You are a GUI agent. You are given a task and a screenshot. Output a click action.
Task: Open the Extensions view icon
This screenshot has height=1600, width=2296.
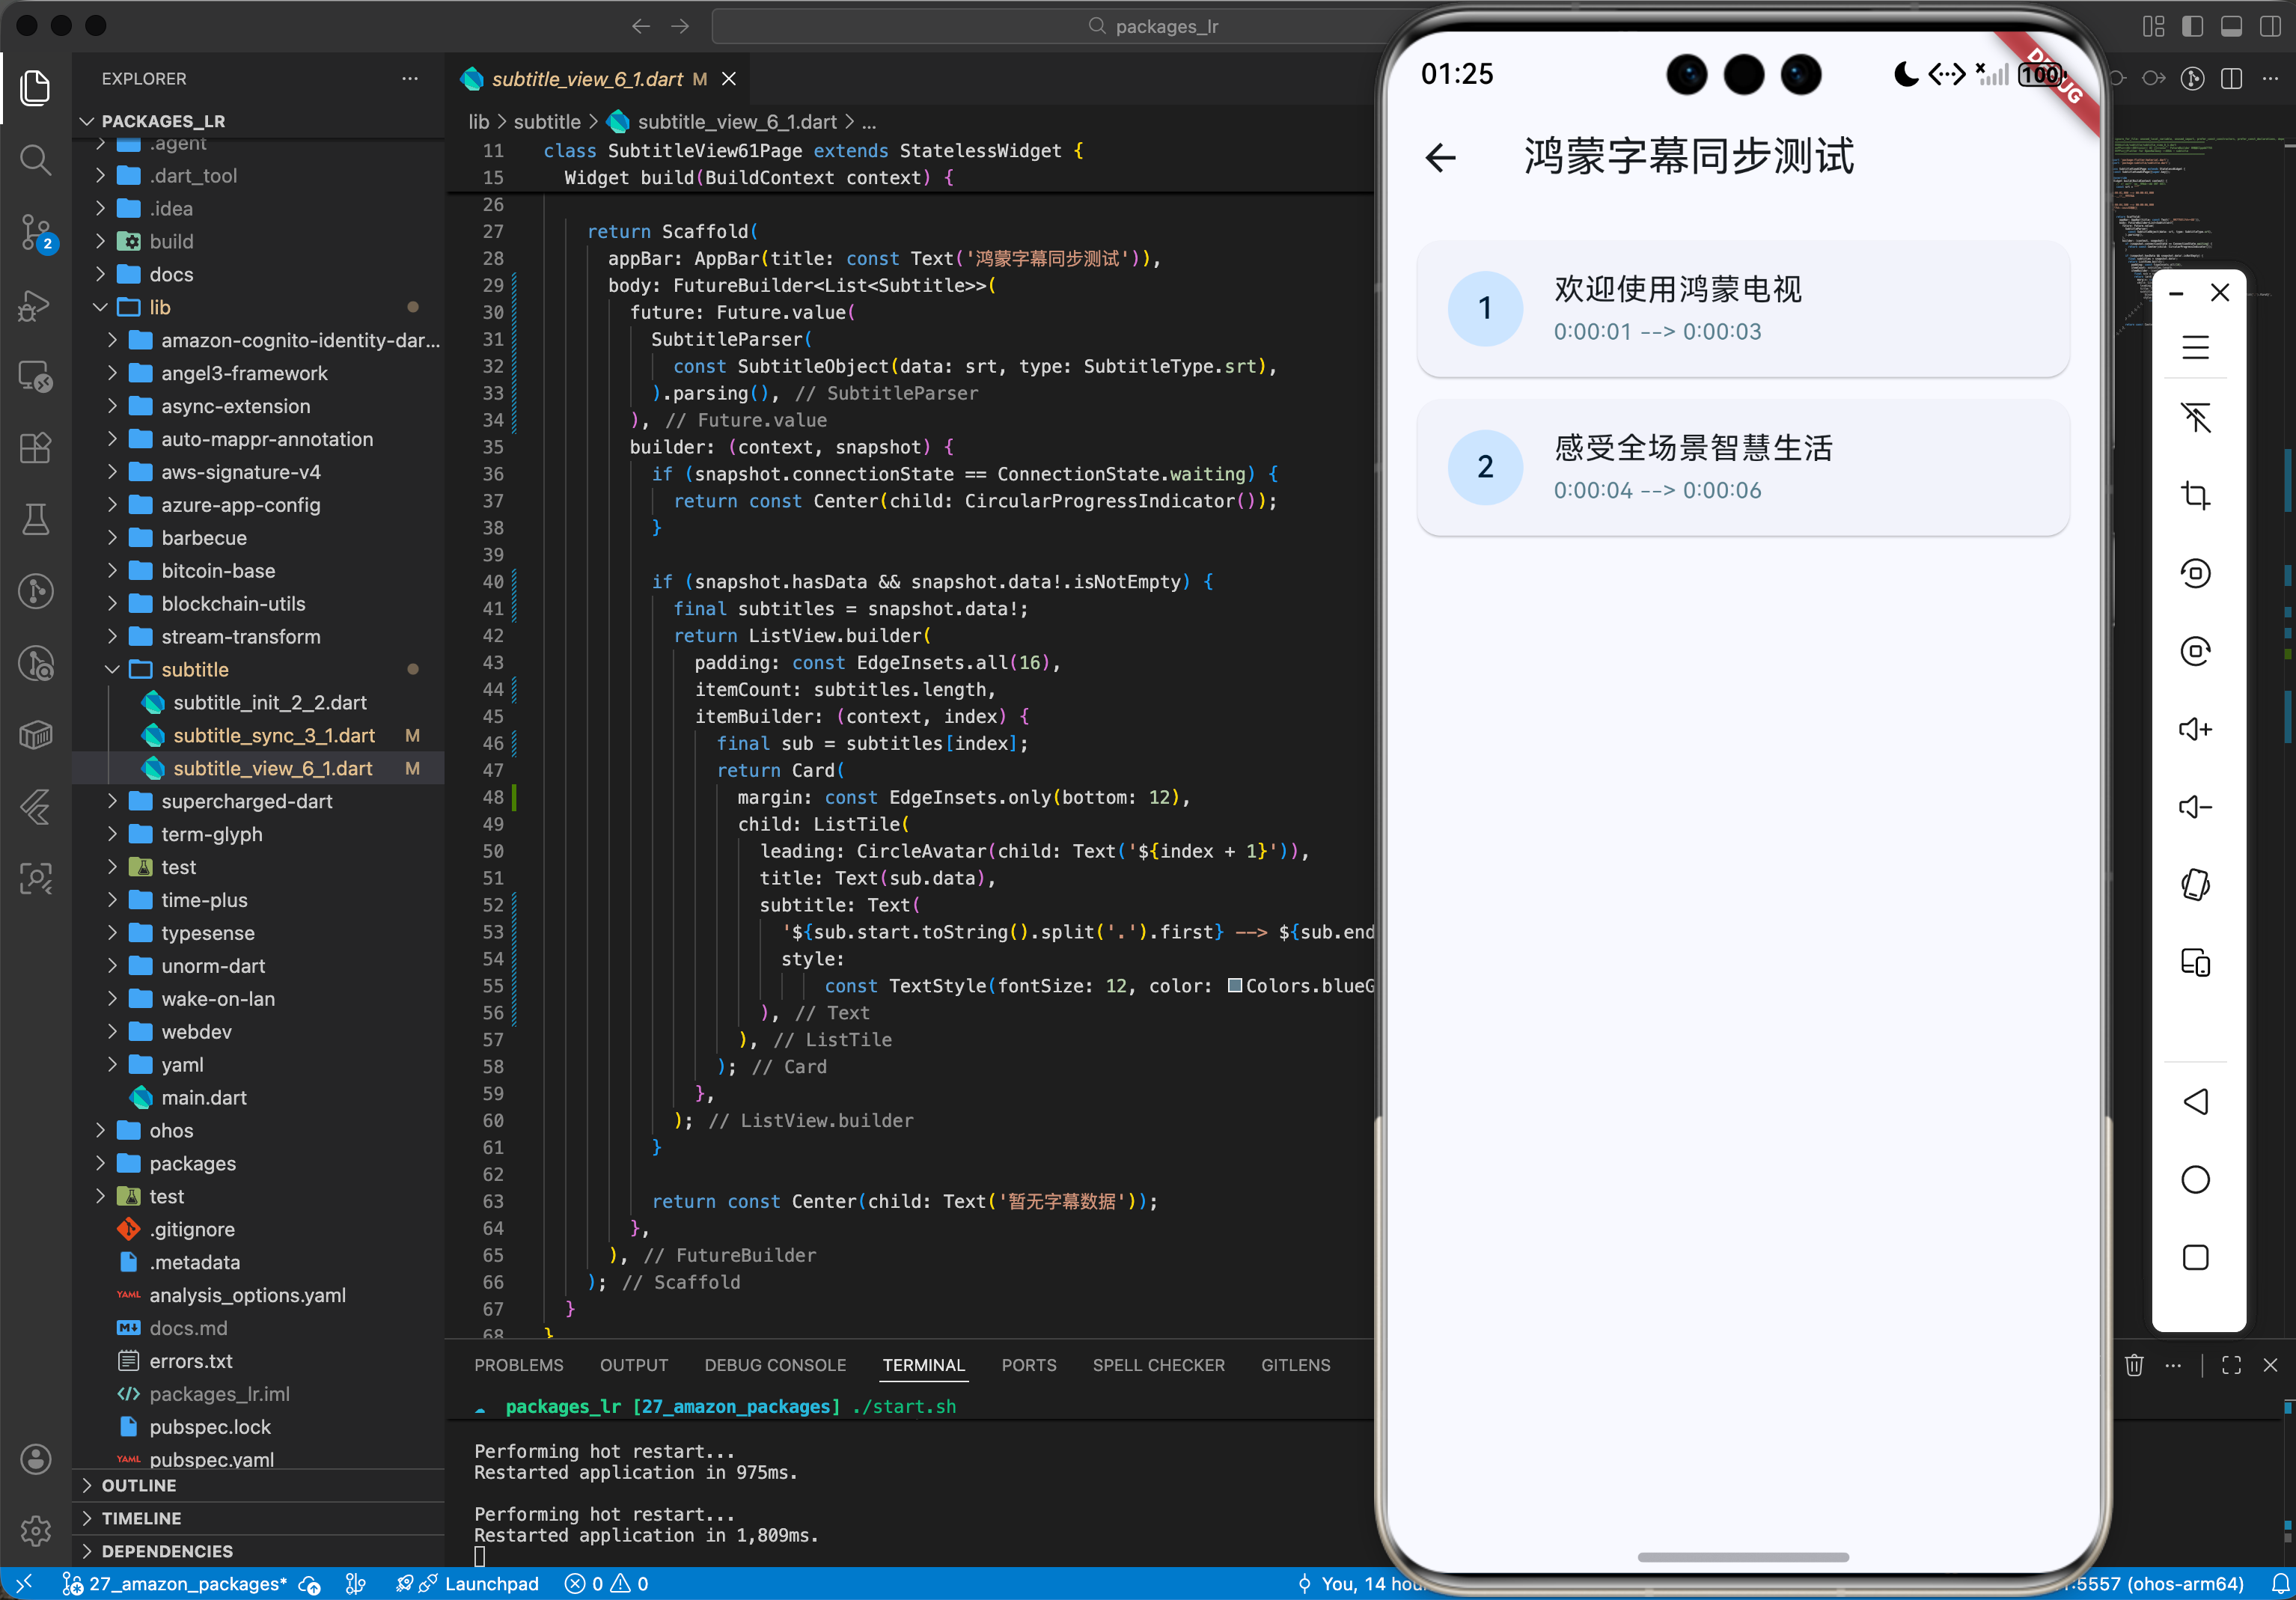(36, 448)
